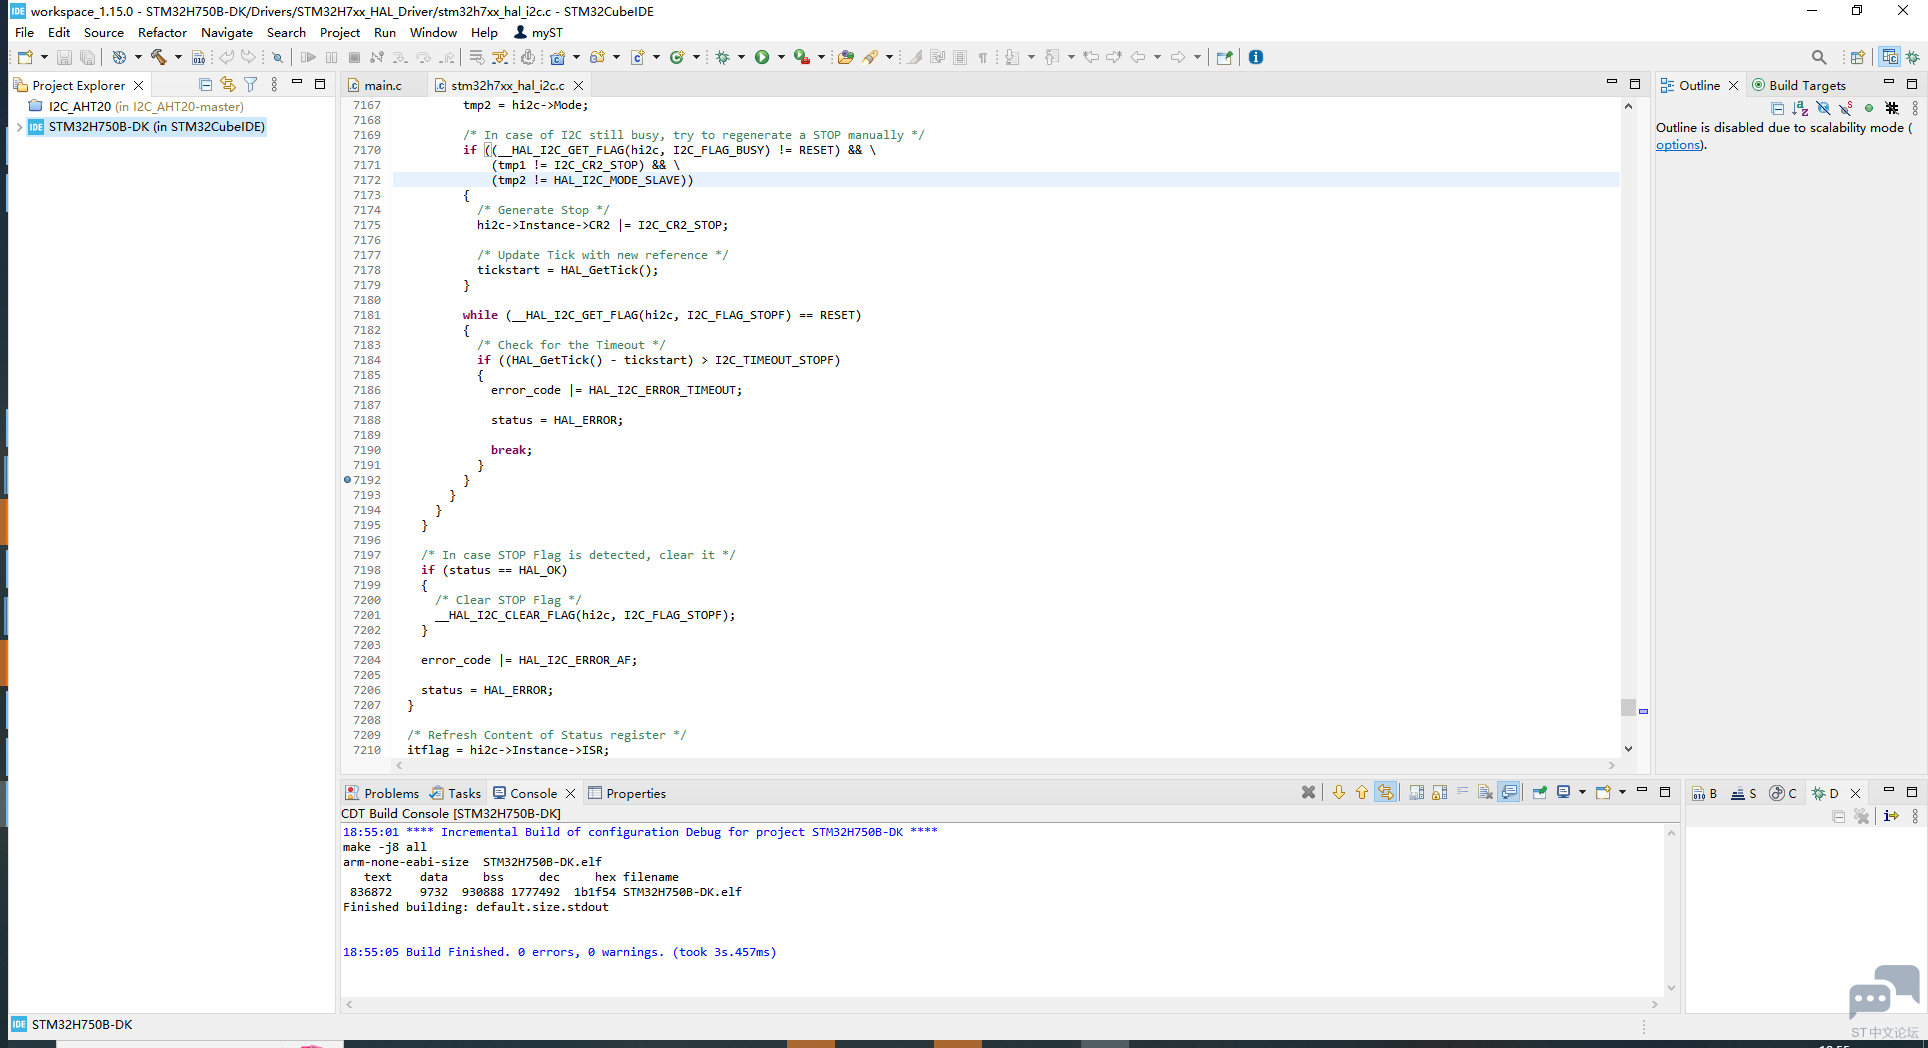Click the blue information icon in toolbar
This screenshot has height=1048, width=1928.
(x=1256, y=57)
